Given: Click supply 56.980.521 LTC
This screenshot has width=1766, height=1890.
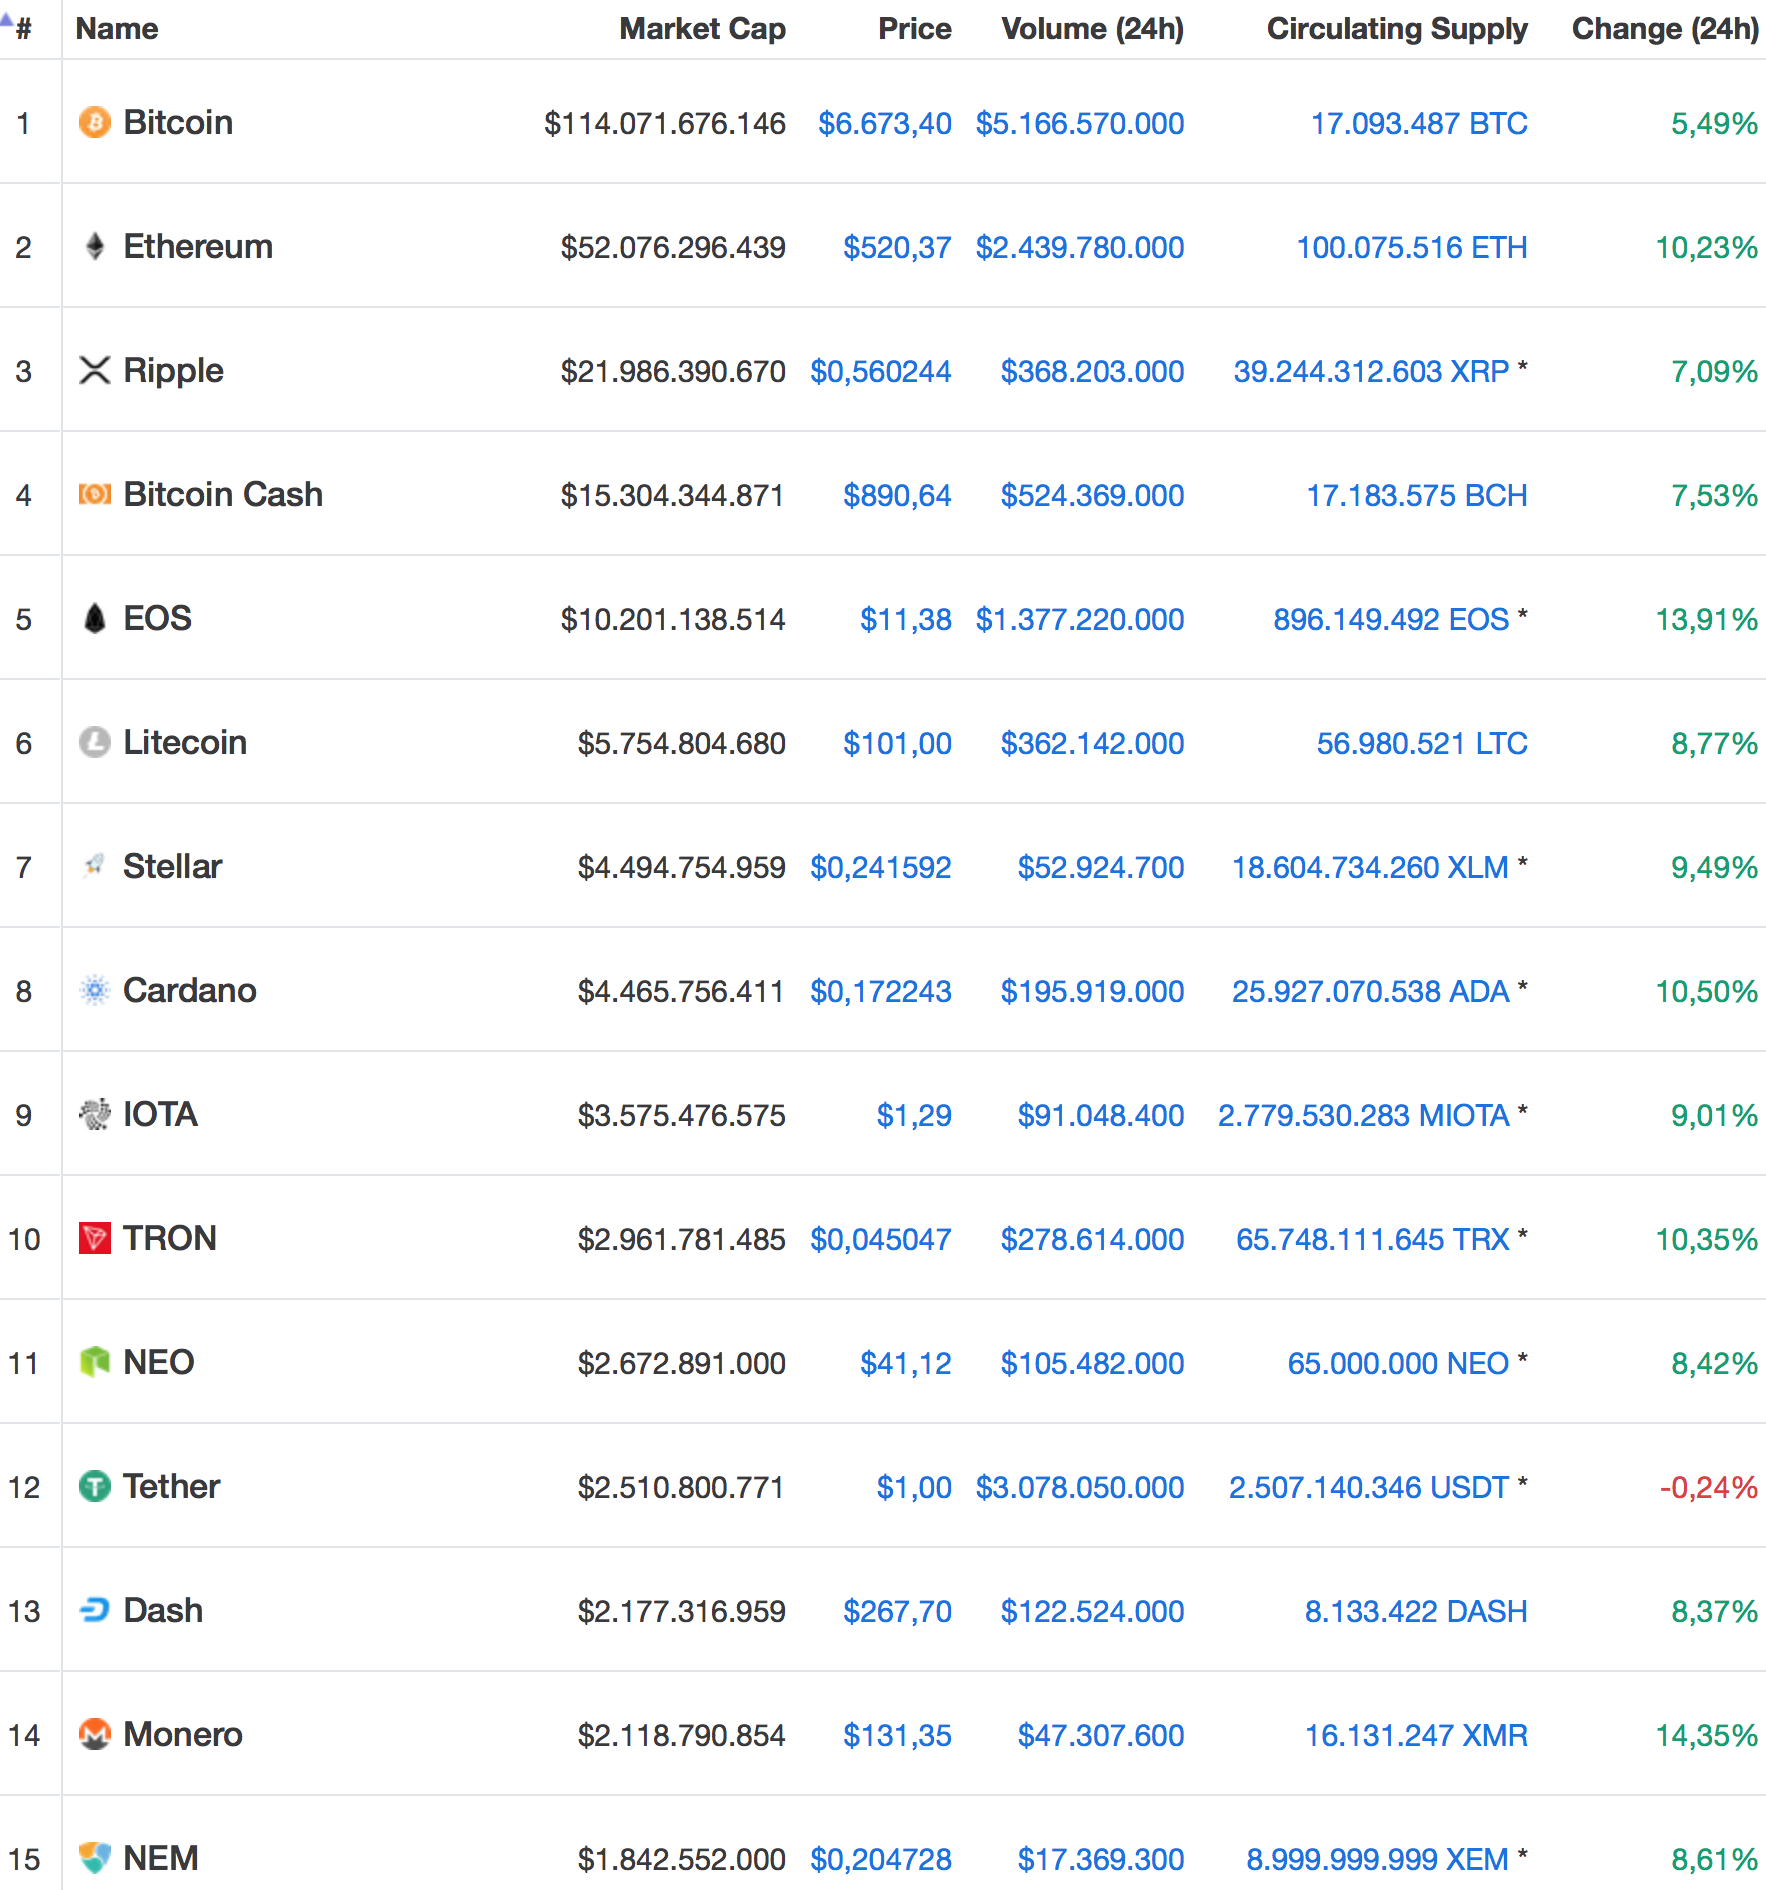Looking at the screenshot, I should (1422, 743).
